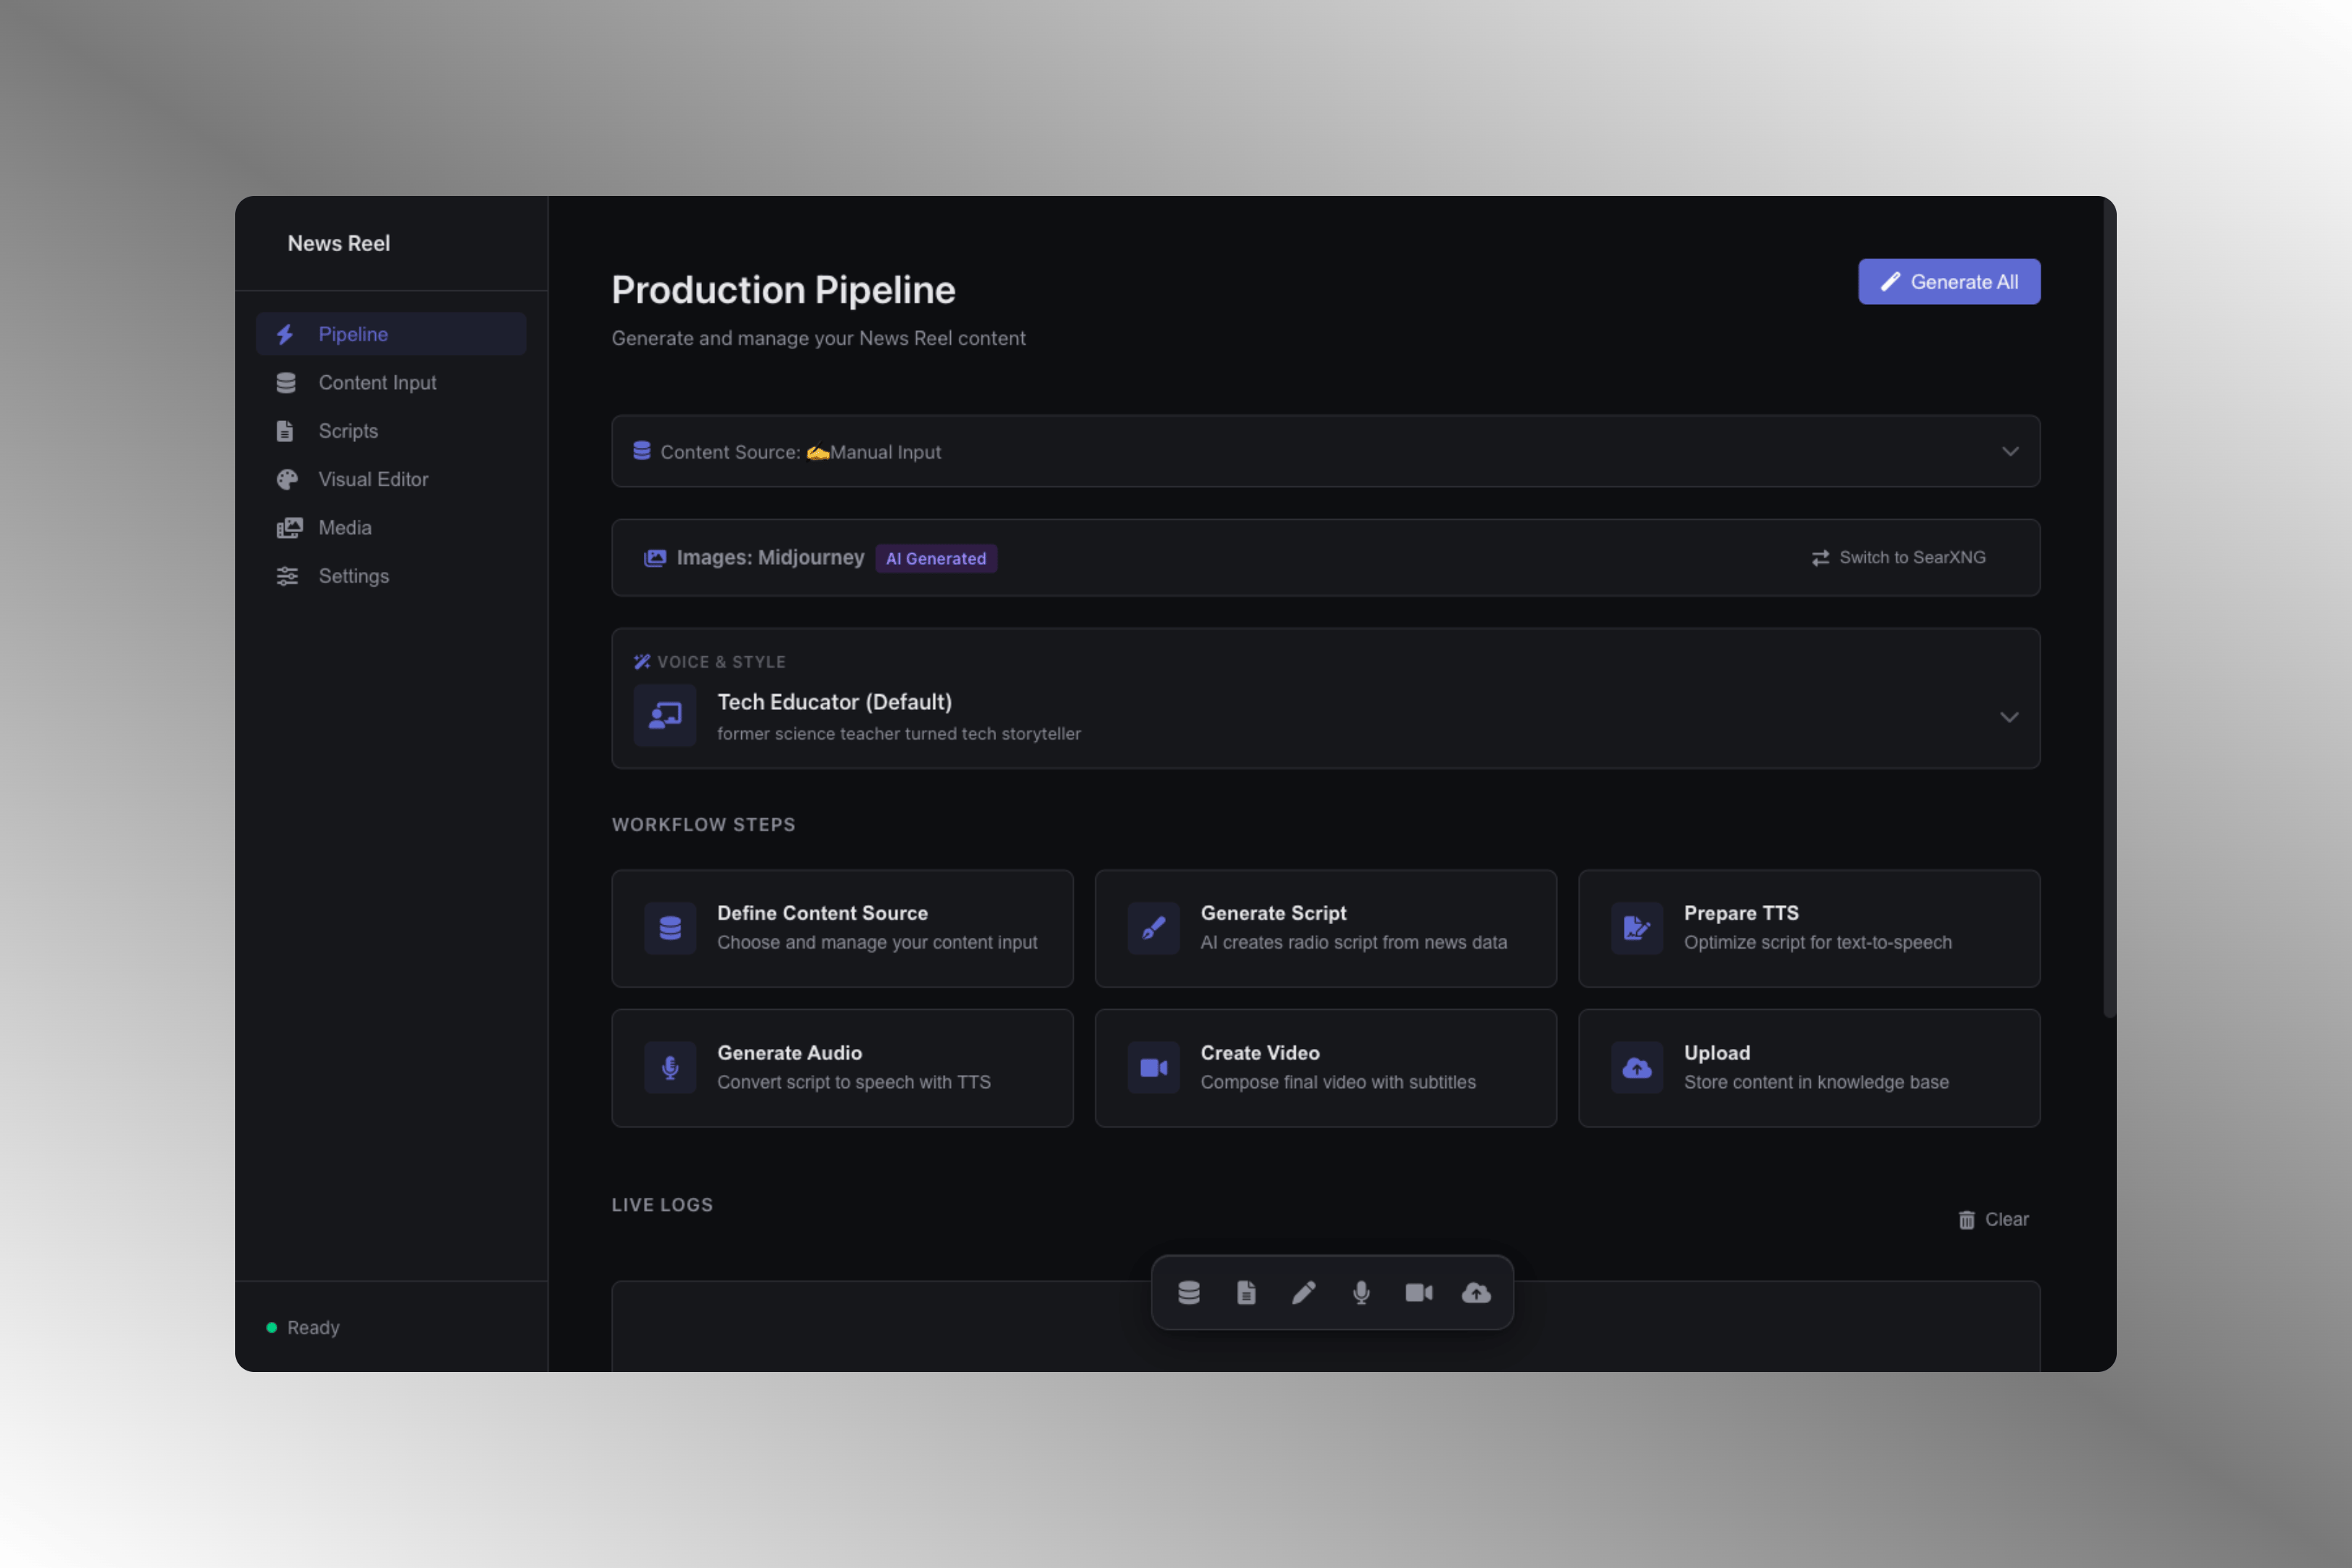Select the Visual Editor palette icon
The height and width of the screenshot is (1568, 2352).
287,479
